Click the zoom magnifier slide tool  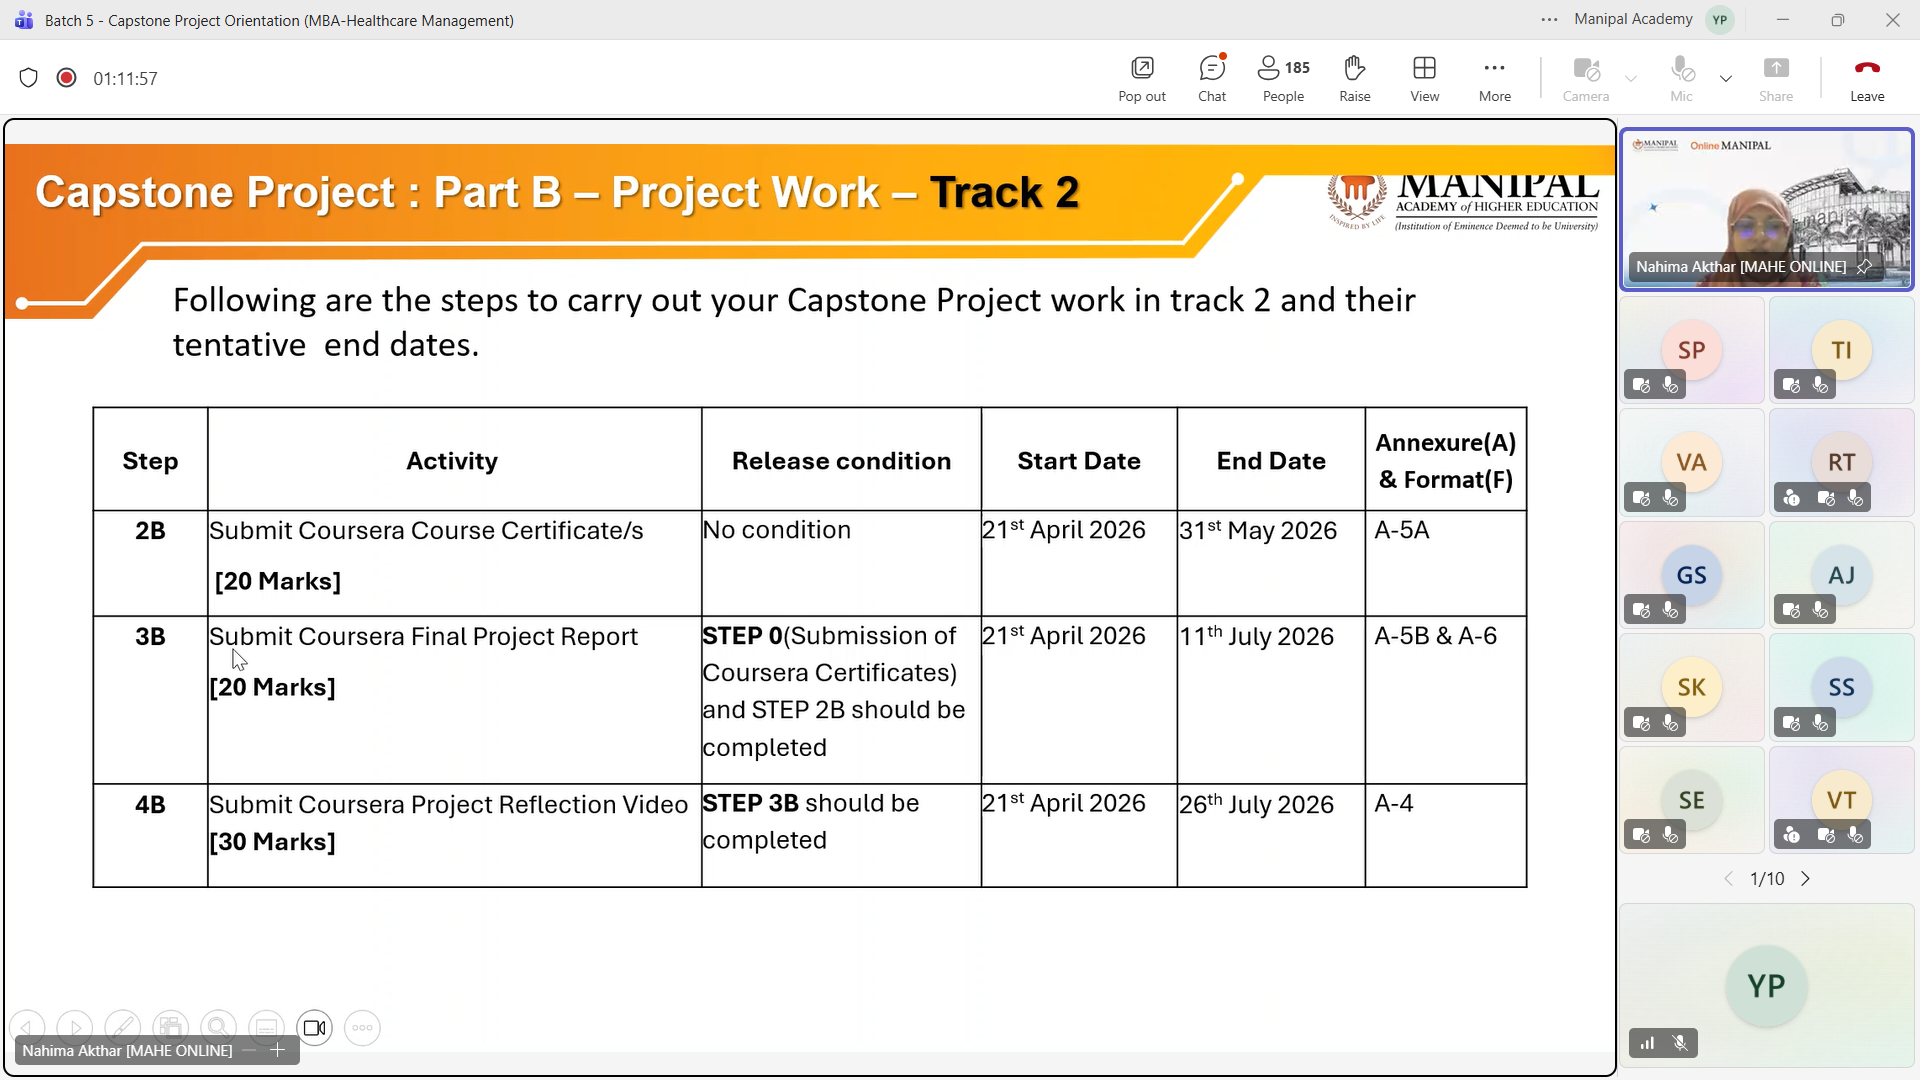[219, 1027]
